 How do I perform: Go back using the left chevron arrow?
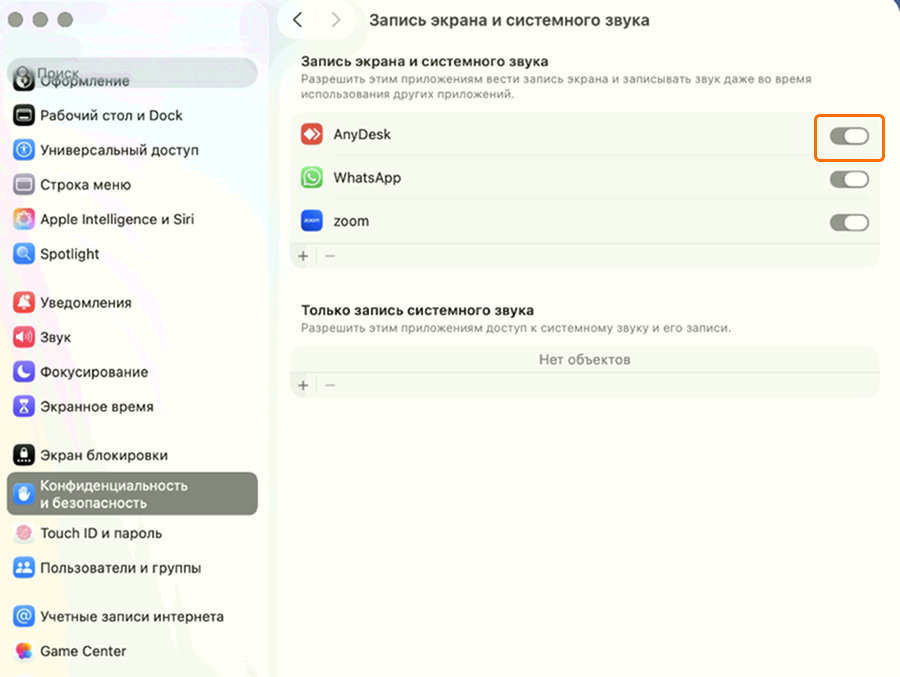297,19
